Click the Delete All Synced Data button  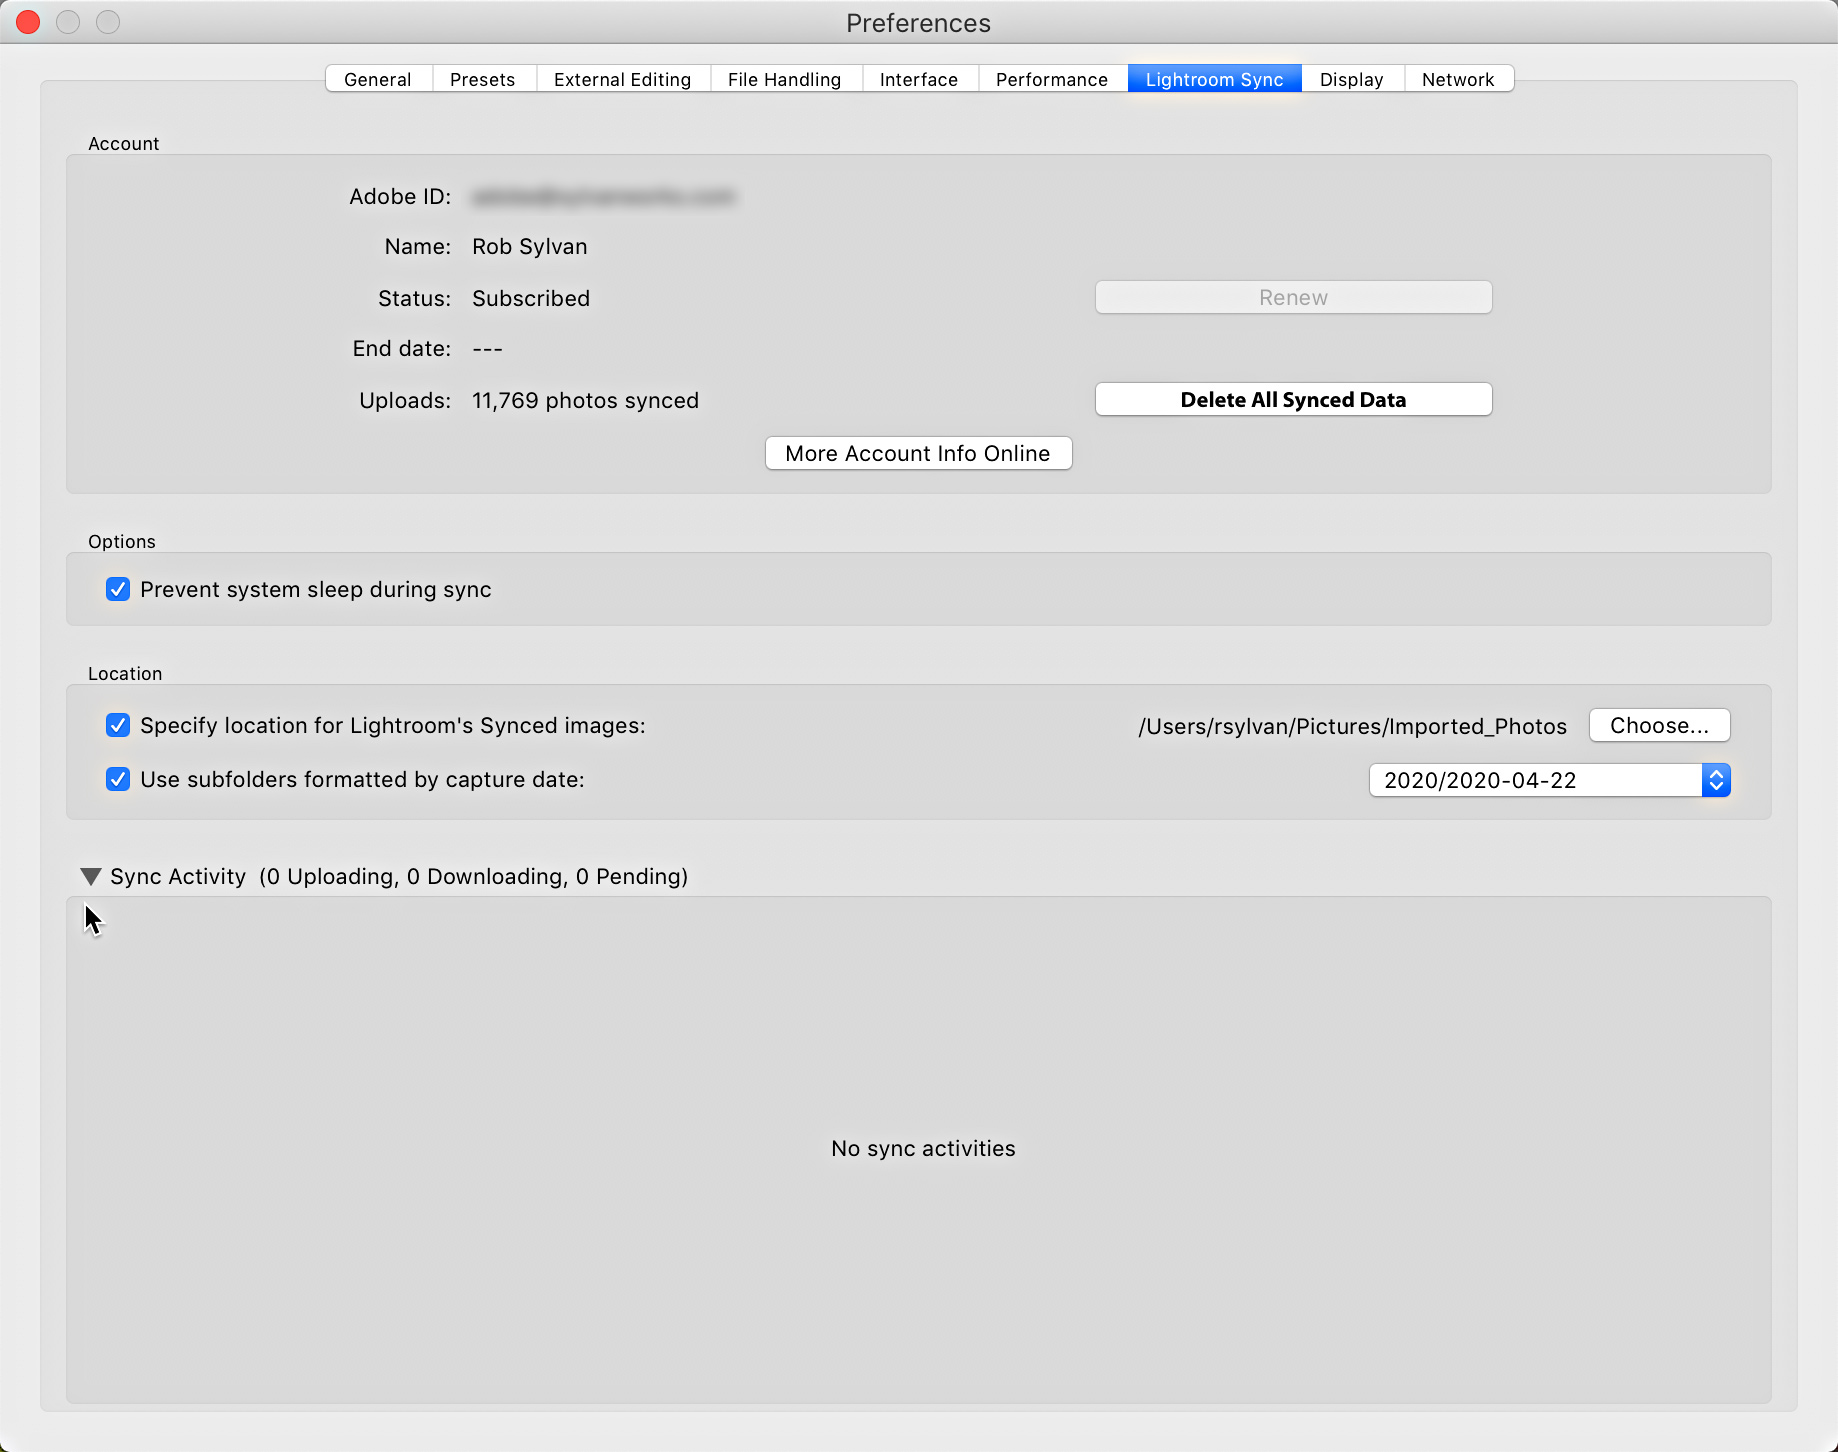click(1293, 400)
